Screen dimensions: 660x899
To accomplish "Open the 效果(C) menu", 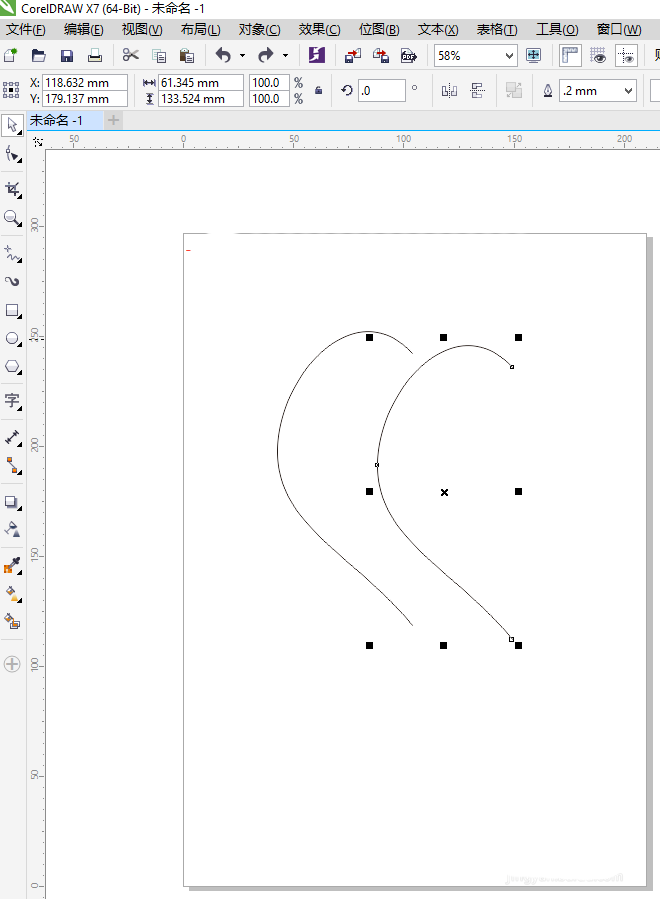I will click(319, 29).
